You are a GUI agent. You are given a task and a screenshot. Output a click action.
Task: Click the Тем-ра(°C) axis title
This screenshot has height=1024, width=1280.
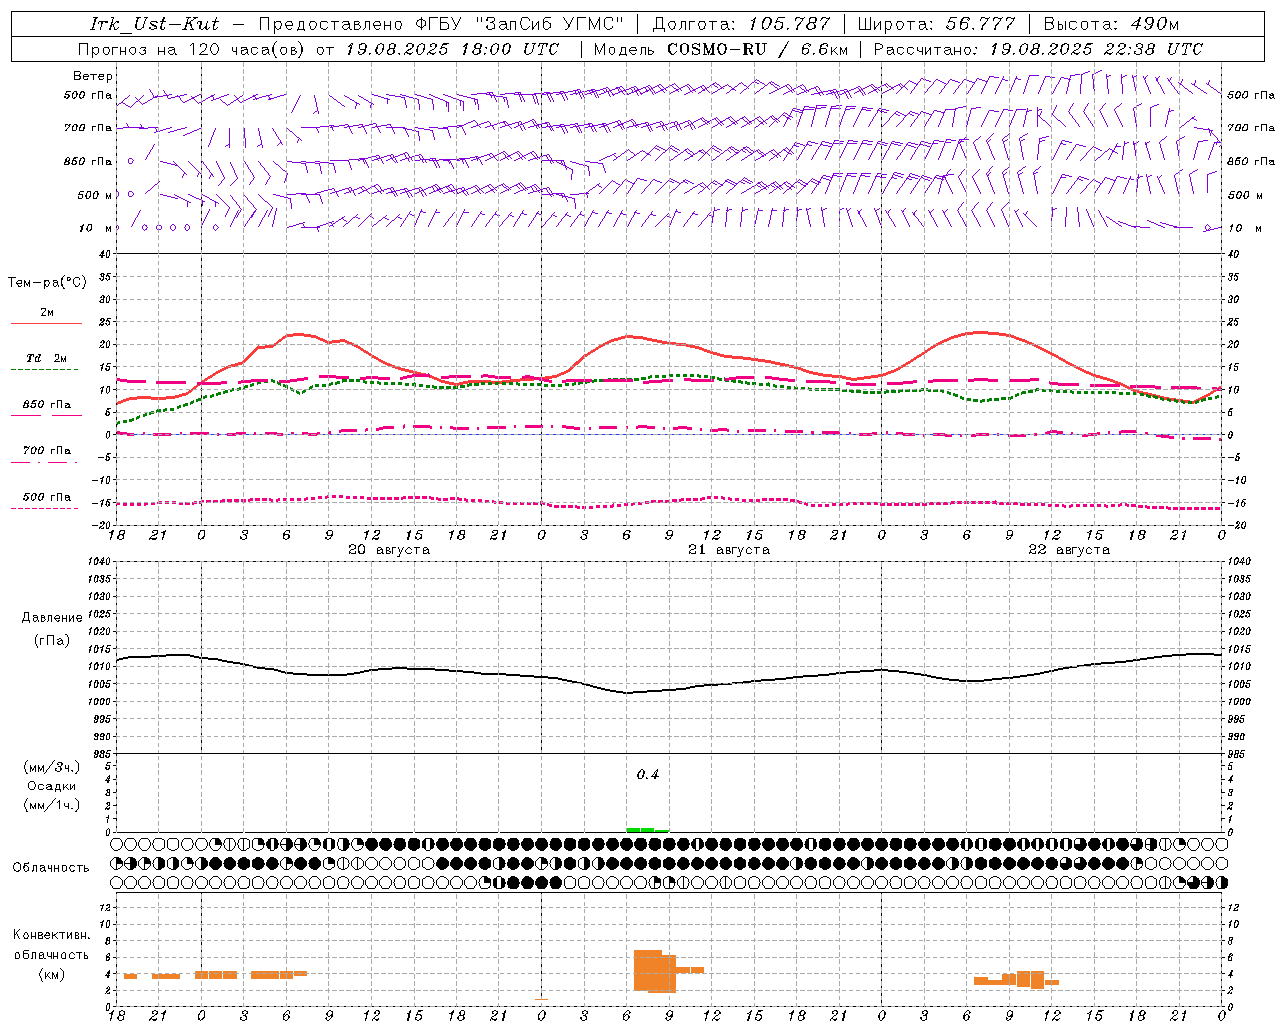click(x=47, y=283)
